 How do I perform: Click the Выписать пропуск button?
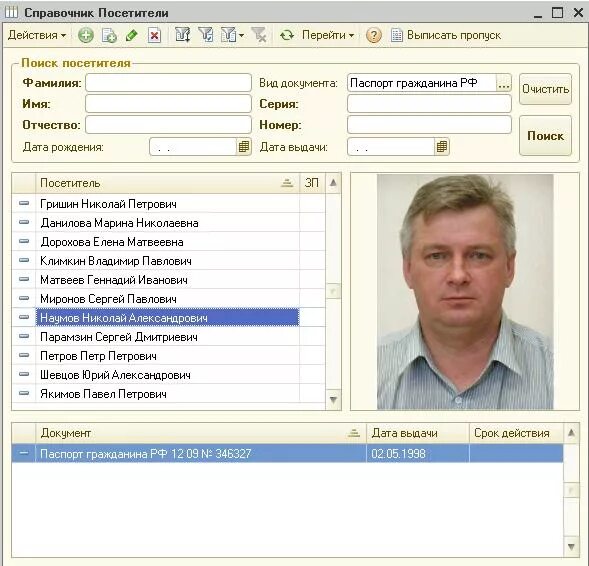(x=446, y=35)
